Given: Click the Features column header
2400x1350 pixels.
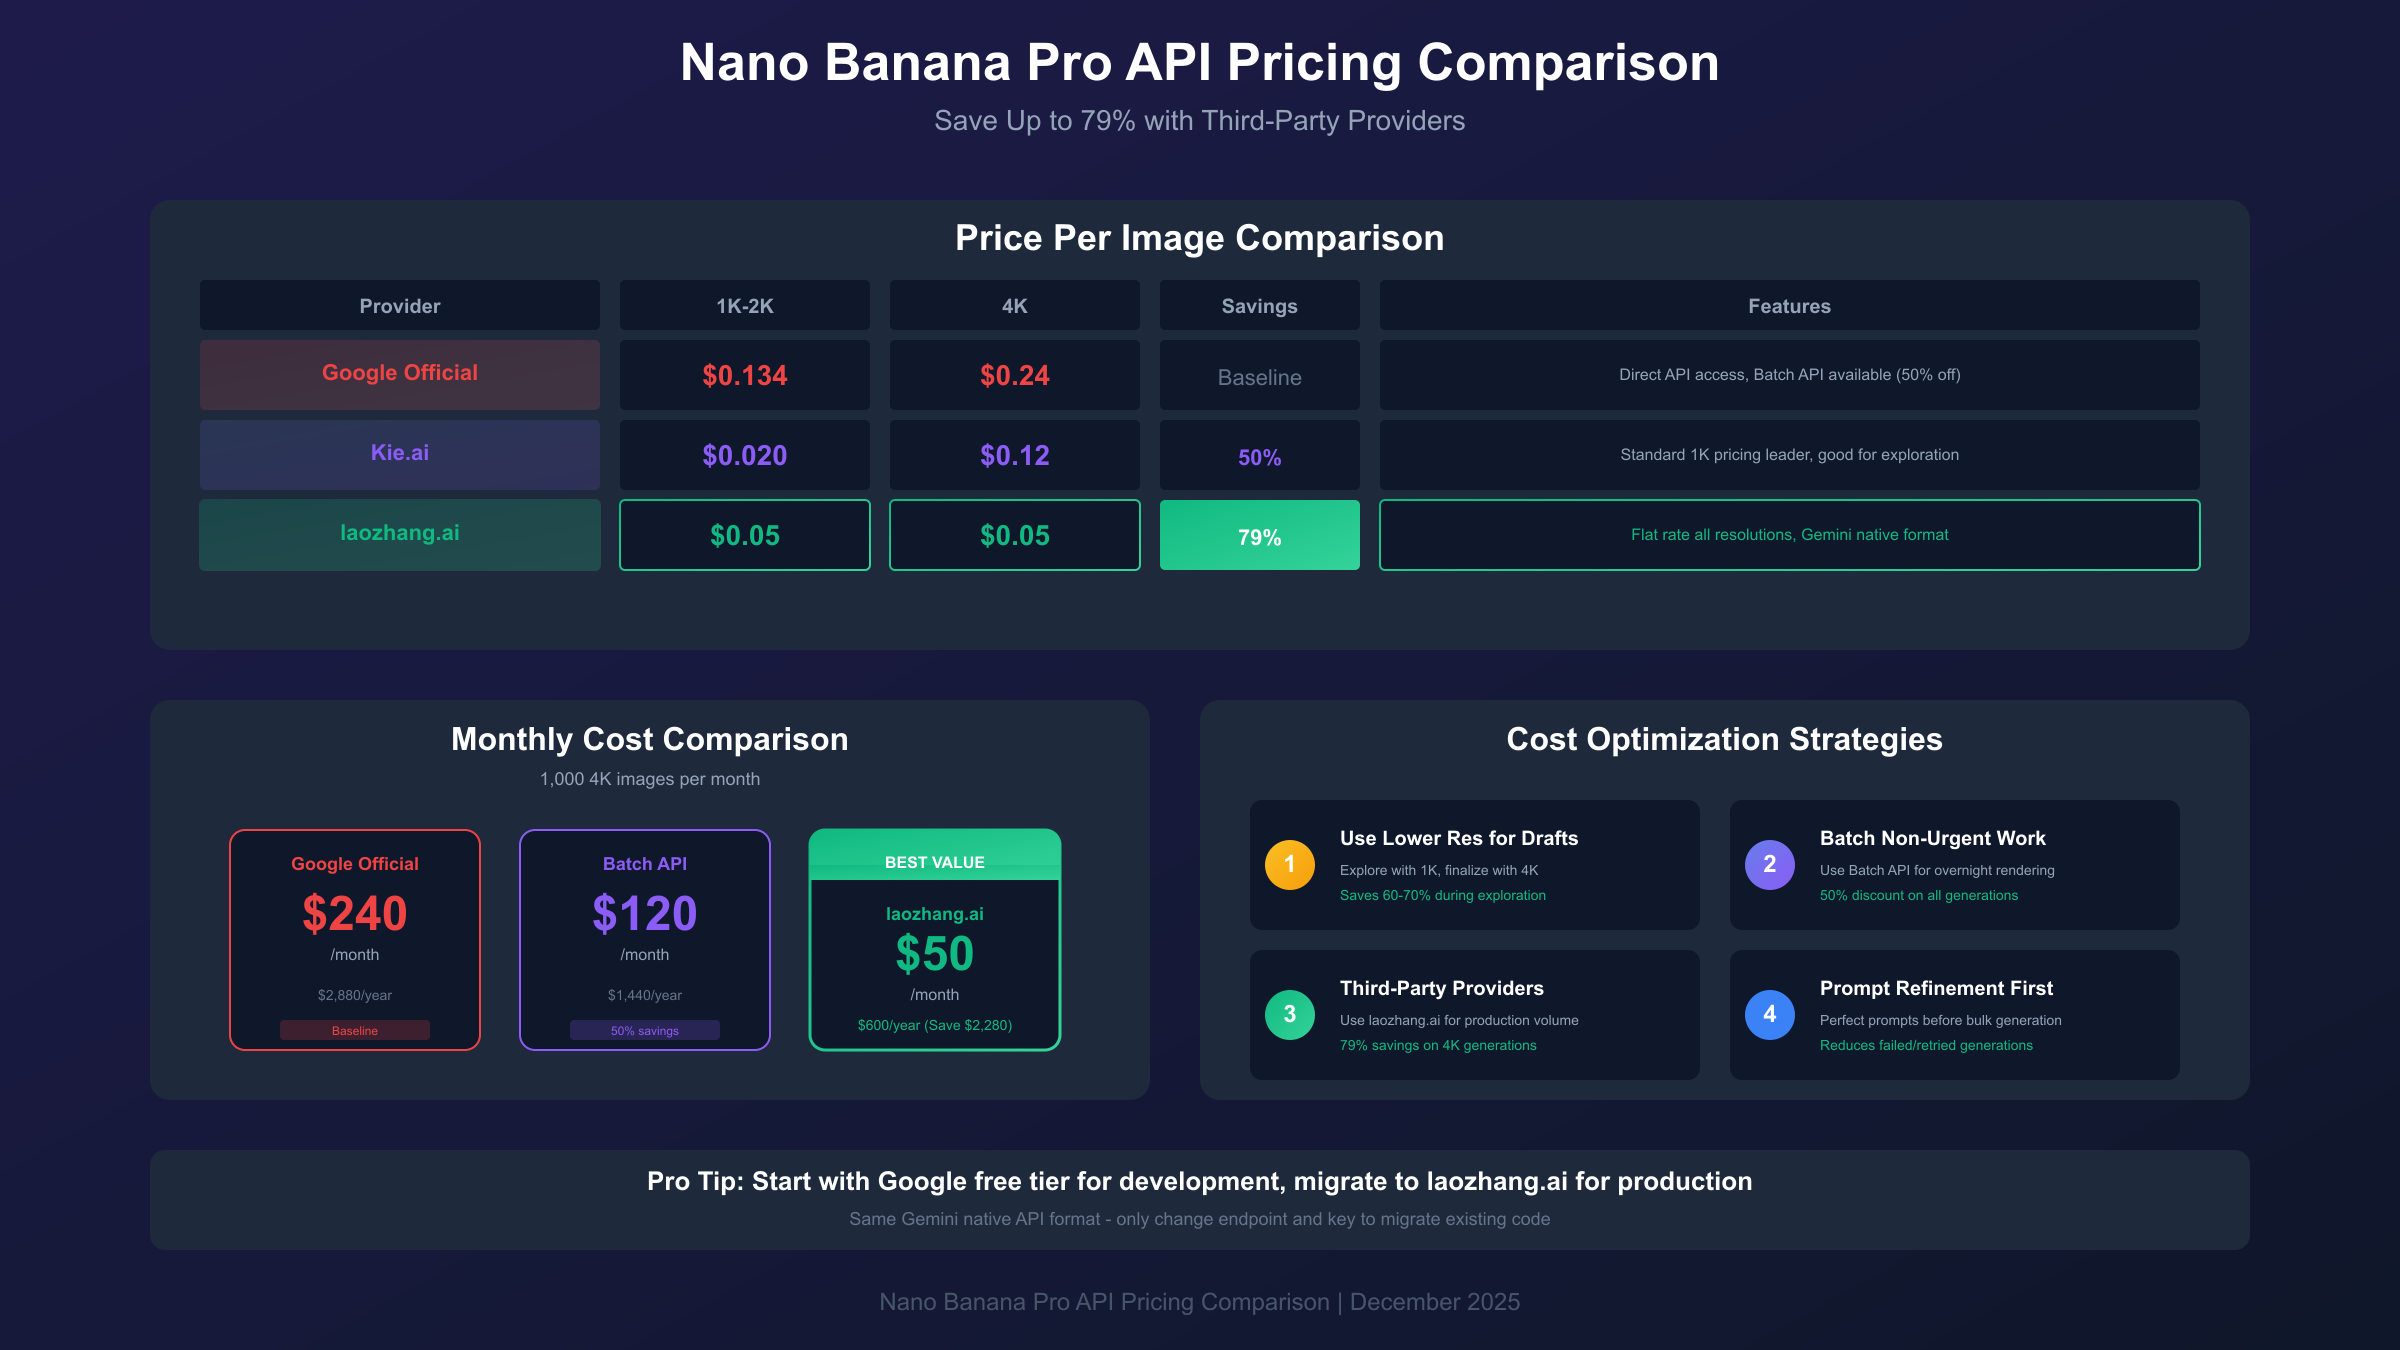Looking at the screenshot, I should (x=1789, y=306).
